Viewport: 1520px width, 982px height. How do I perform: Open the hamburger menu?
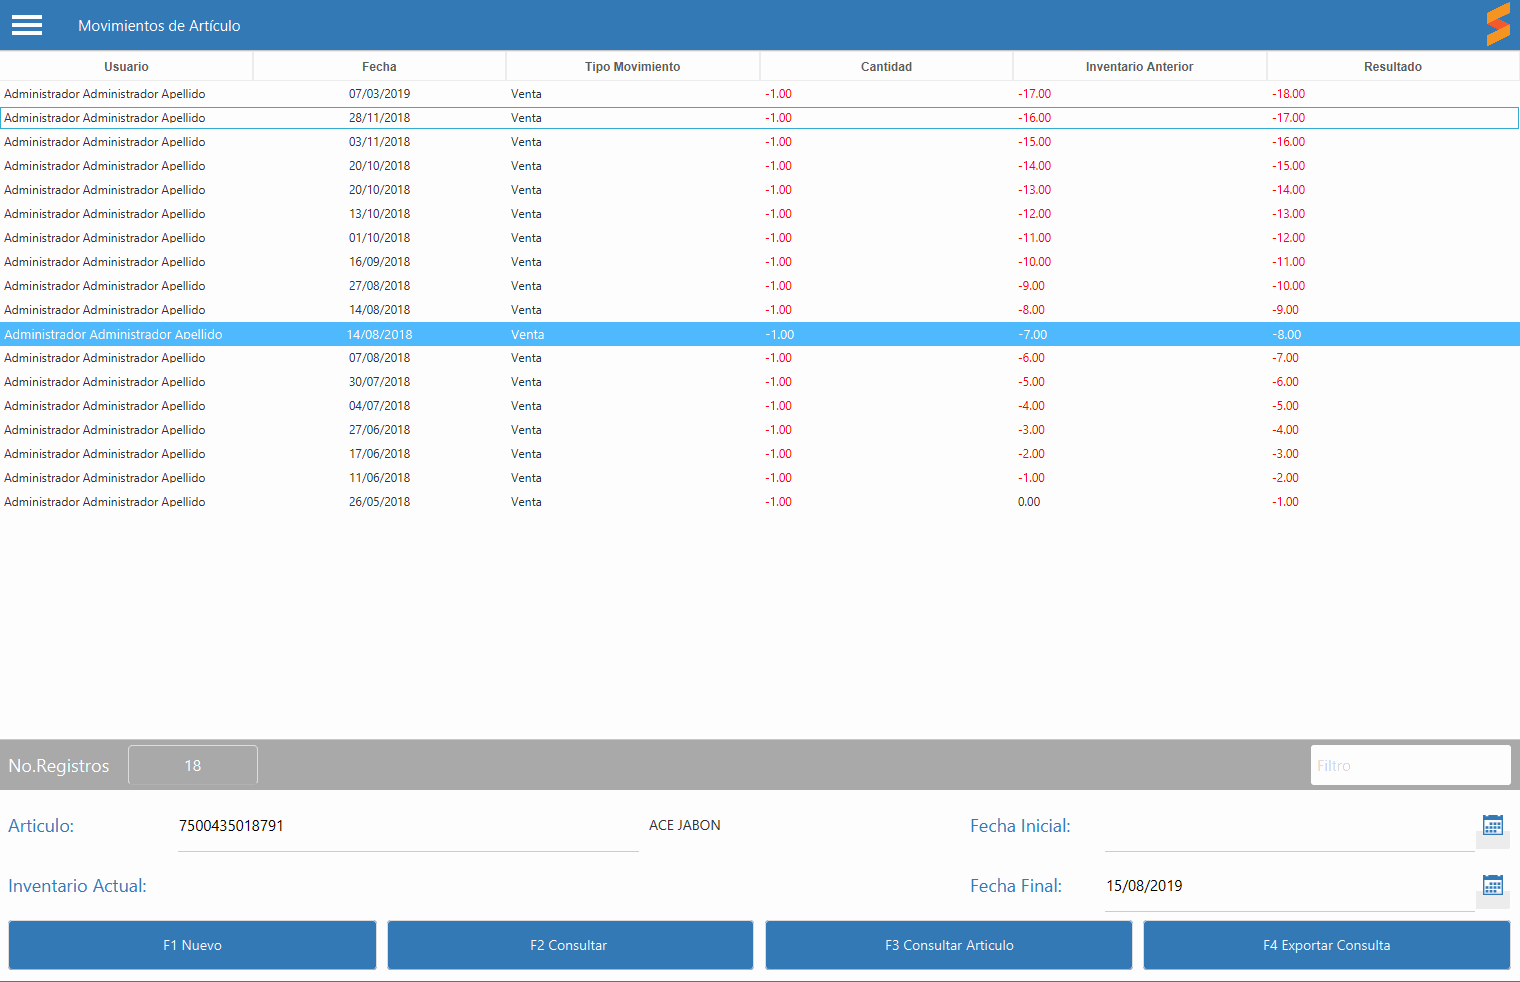click(x=27, y=25)
